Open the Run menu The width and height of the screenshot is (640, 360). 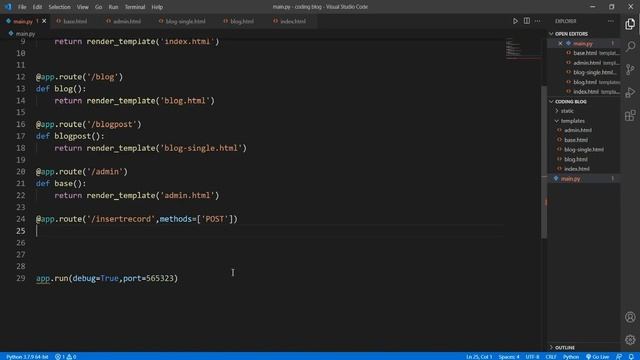point(113,7)
